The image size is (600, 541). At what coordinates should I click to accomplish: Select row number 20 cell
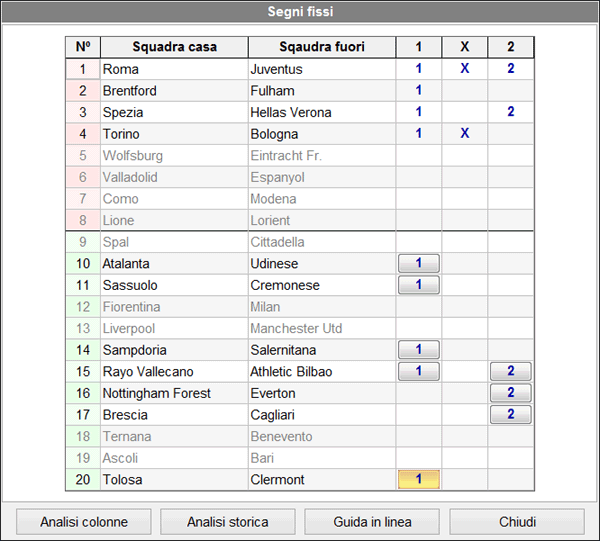tap(82, 480)
